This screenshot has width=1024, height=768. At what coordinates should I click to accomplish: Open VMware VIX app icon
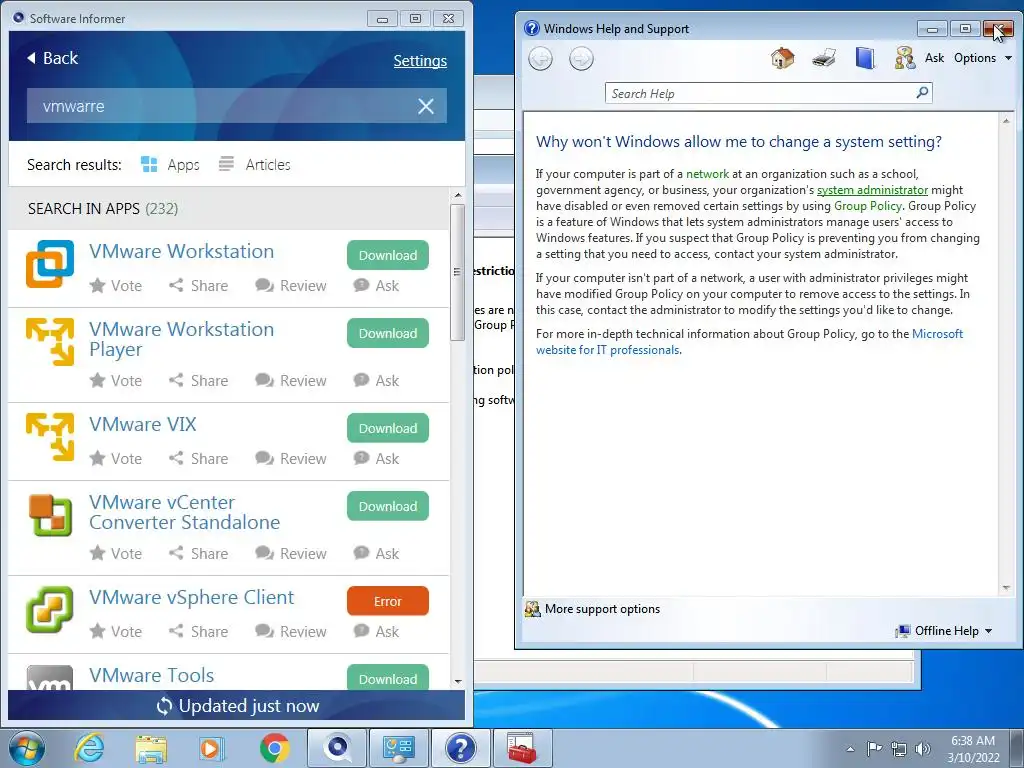50,436
